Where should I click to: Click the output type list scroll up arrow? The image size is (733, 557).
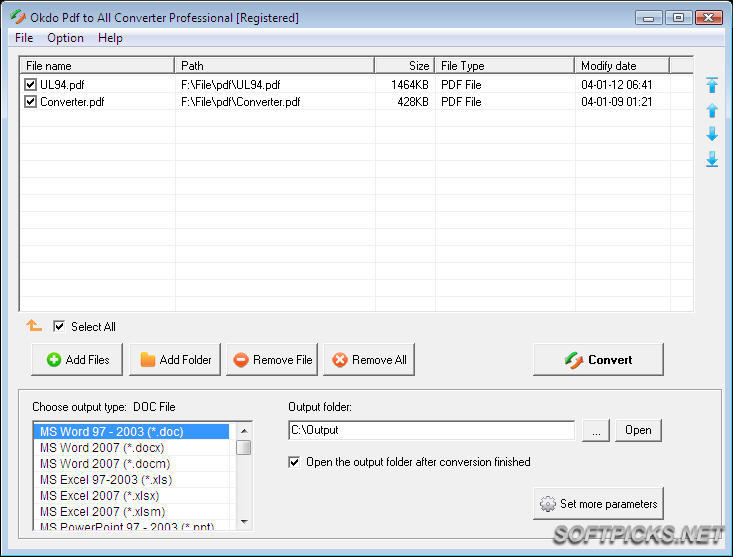coord(244,430)
